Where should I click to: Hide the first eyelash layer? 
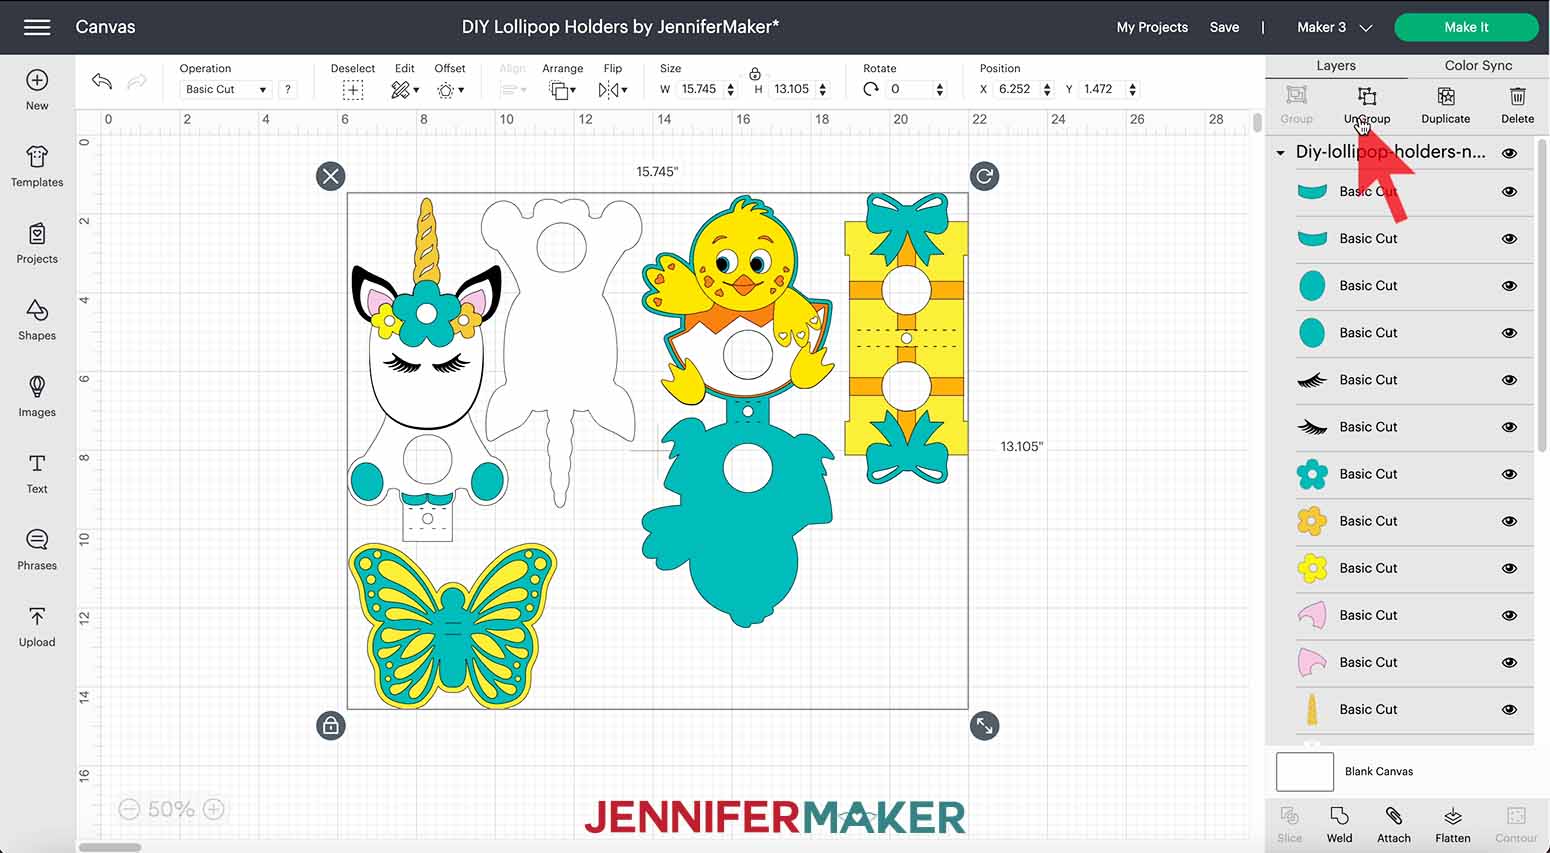click(x=1509, y=380)
